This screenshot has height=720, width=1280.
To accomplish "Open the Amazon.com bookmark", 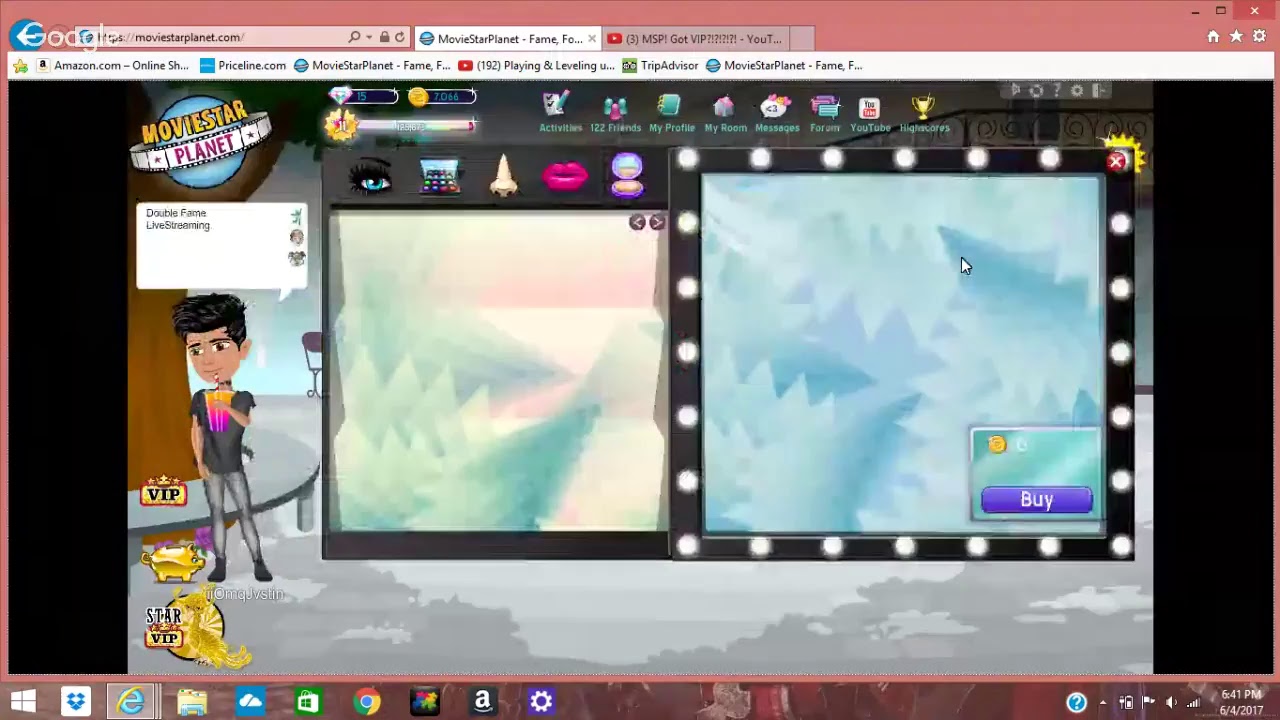I will (x=112, y=66).
